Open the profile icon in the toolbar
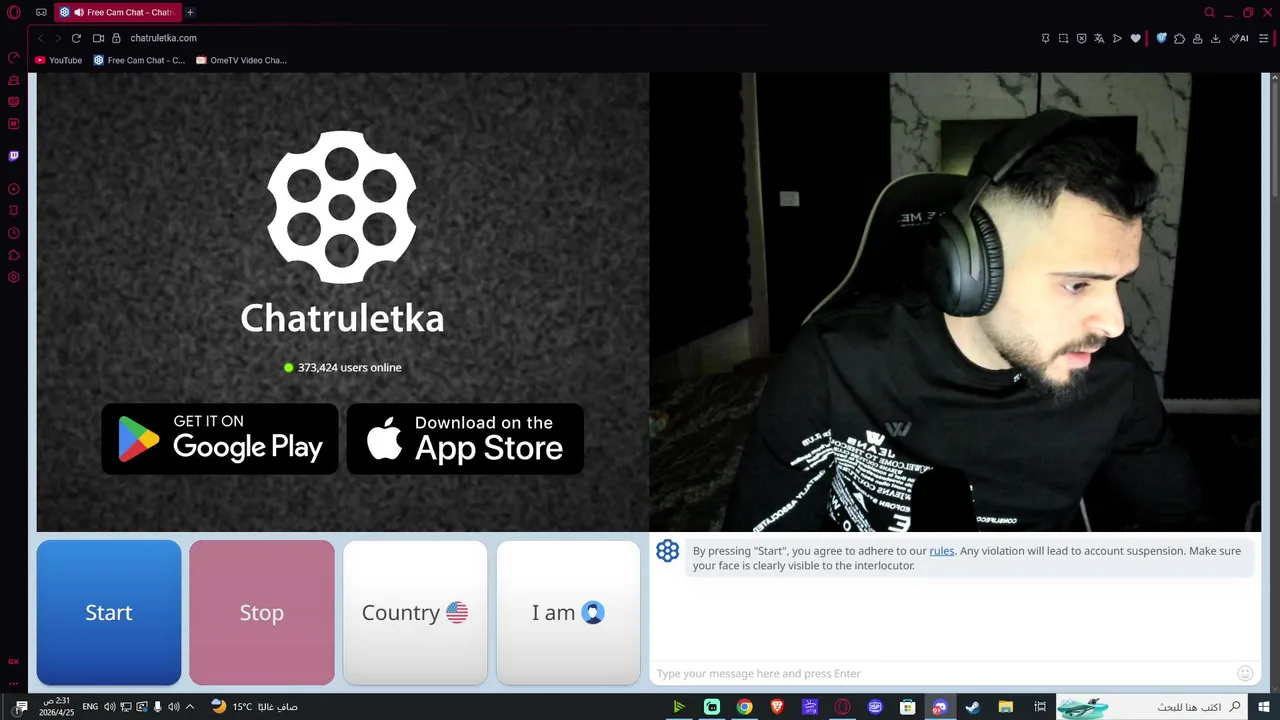Viewport: 1280px width, 720px height. click(1197, 38)
